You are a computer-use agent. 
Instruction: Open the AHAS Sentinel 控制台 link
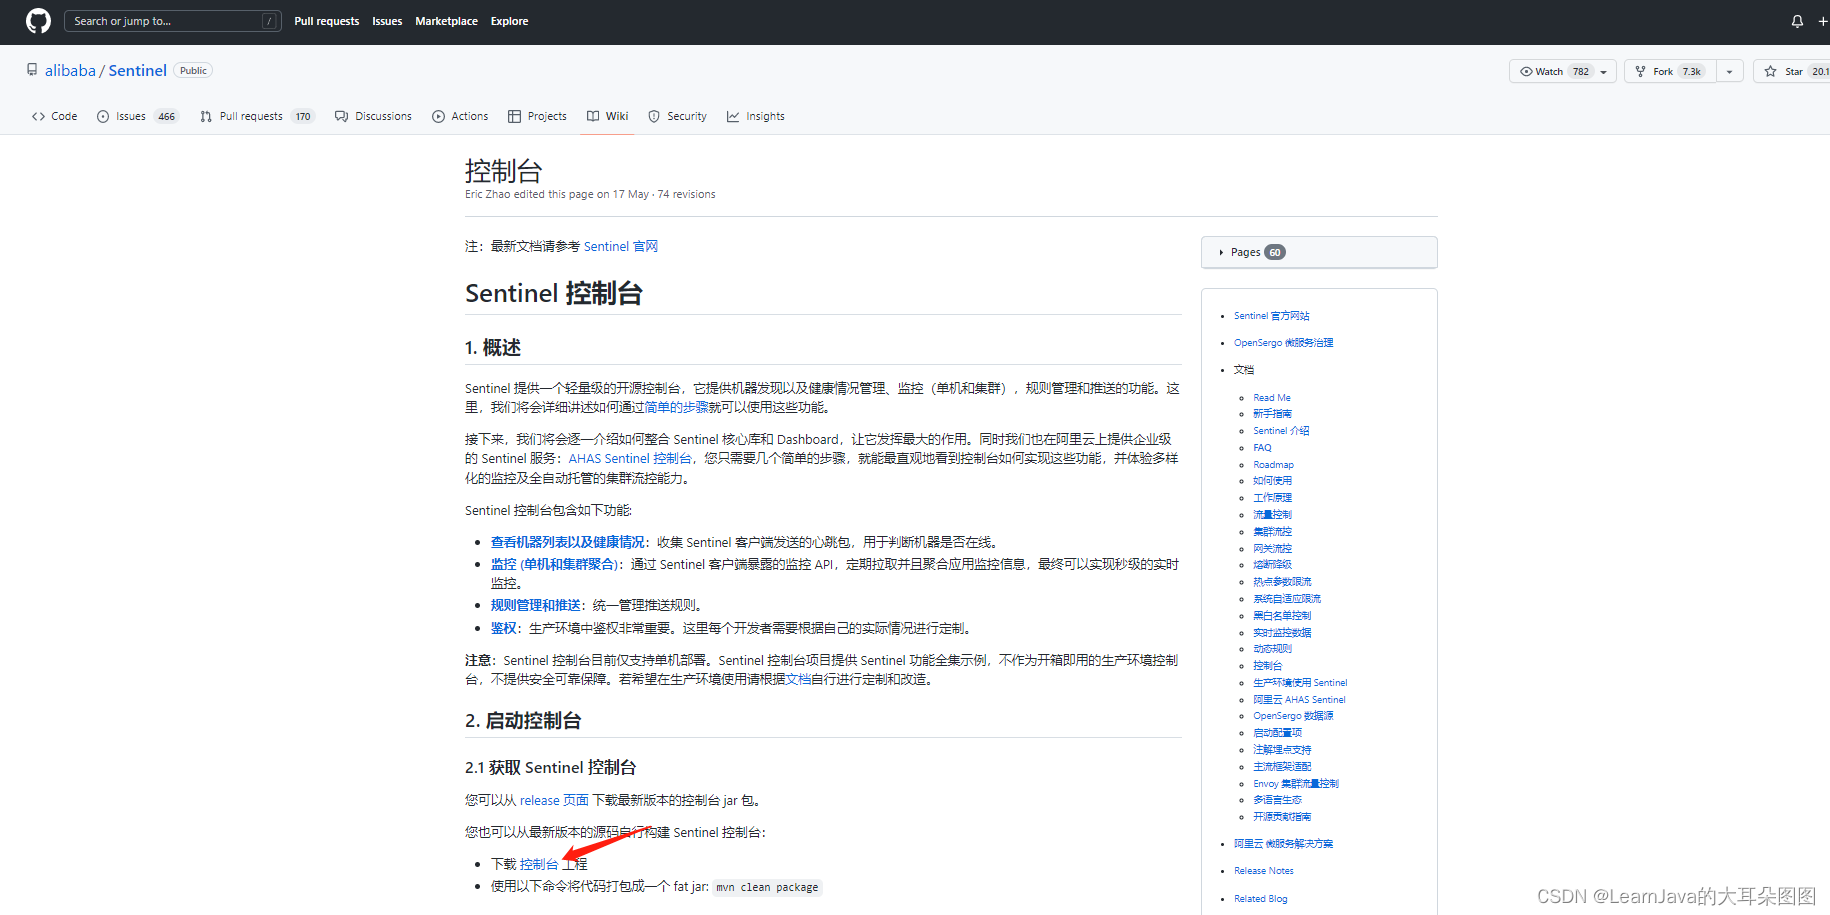coord(630,458)
